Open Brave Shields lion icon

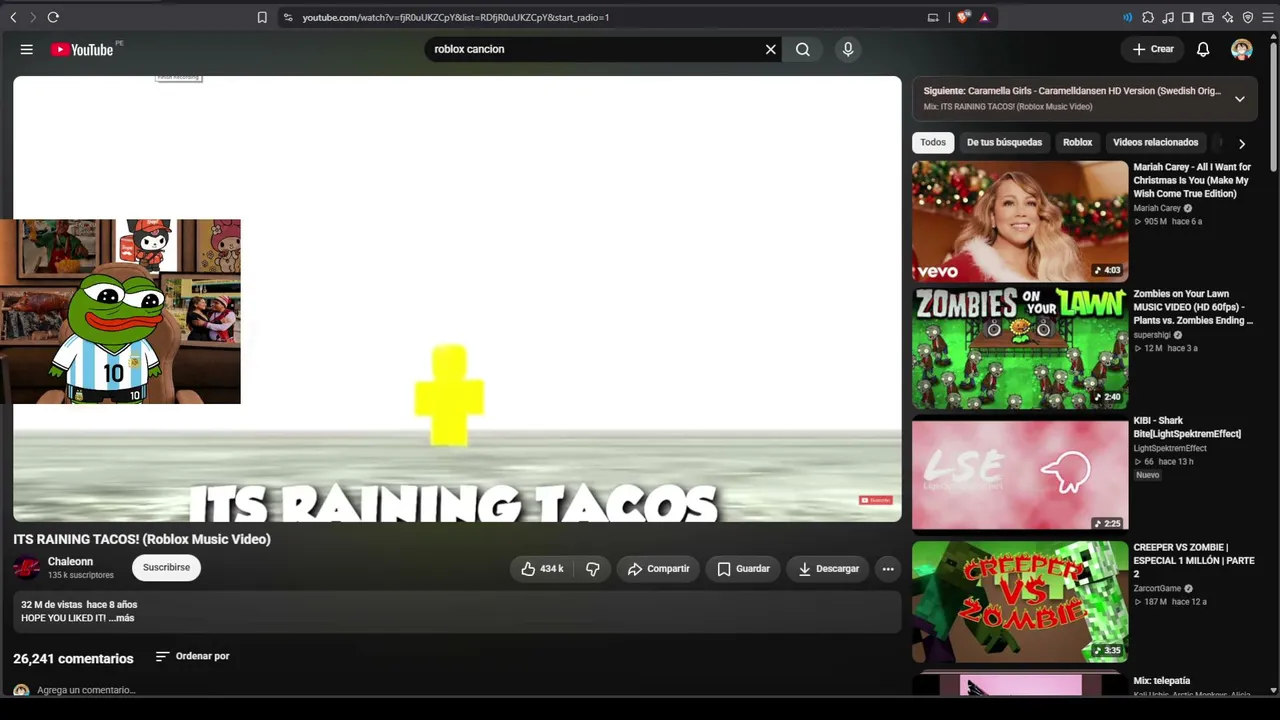click(963, 17)
